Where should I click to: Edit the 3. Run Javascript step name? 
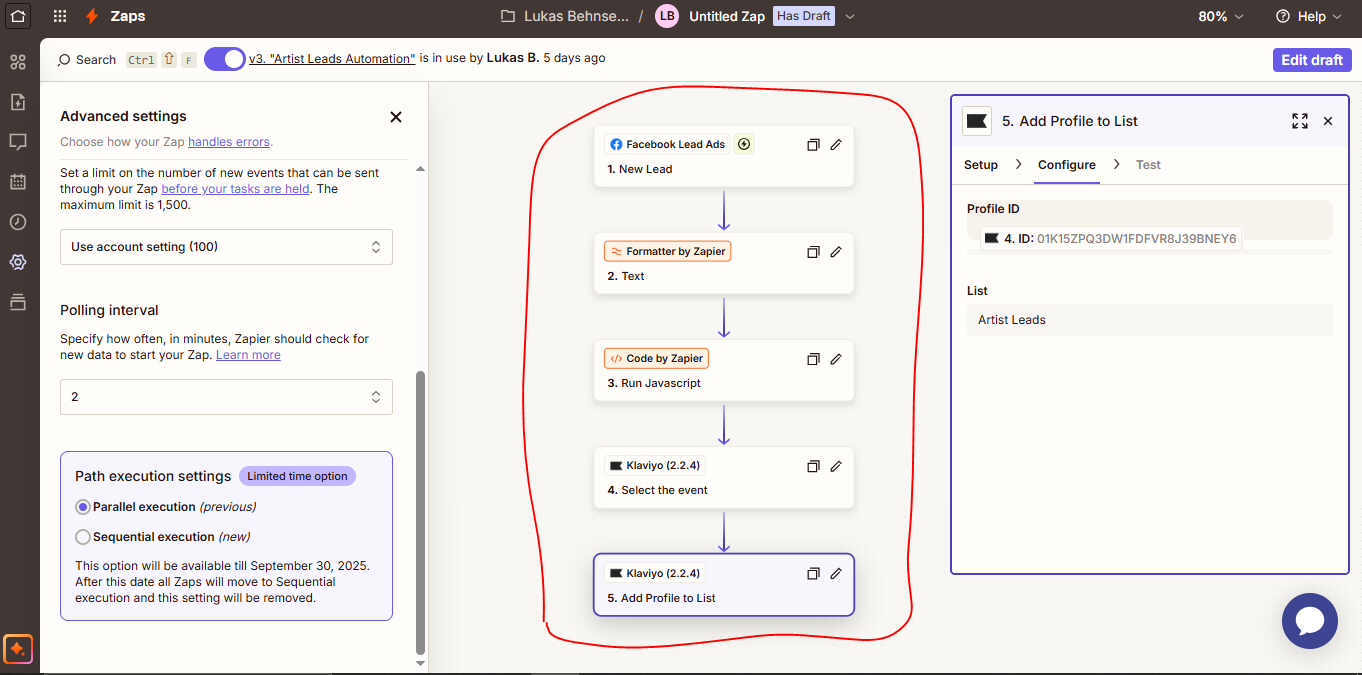coord(836,359)
